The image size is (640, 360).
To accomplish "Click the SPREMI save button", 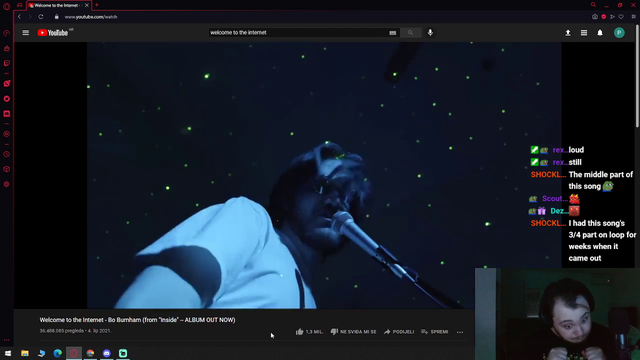I will point(435,332).
